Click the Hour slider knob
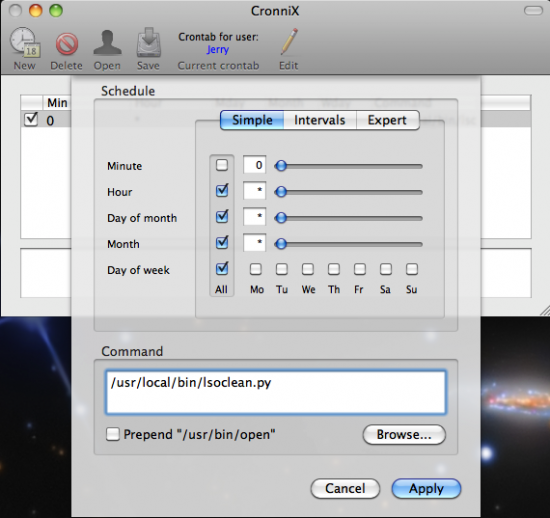Screen dimensions: 550x518 point(281,191)
